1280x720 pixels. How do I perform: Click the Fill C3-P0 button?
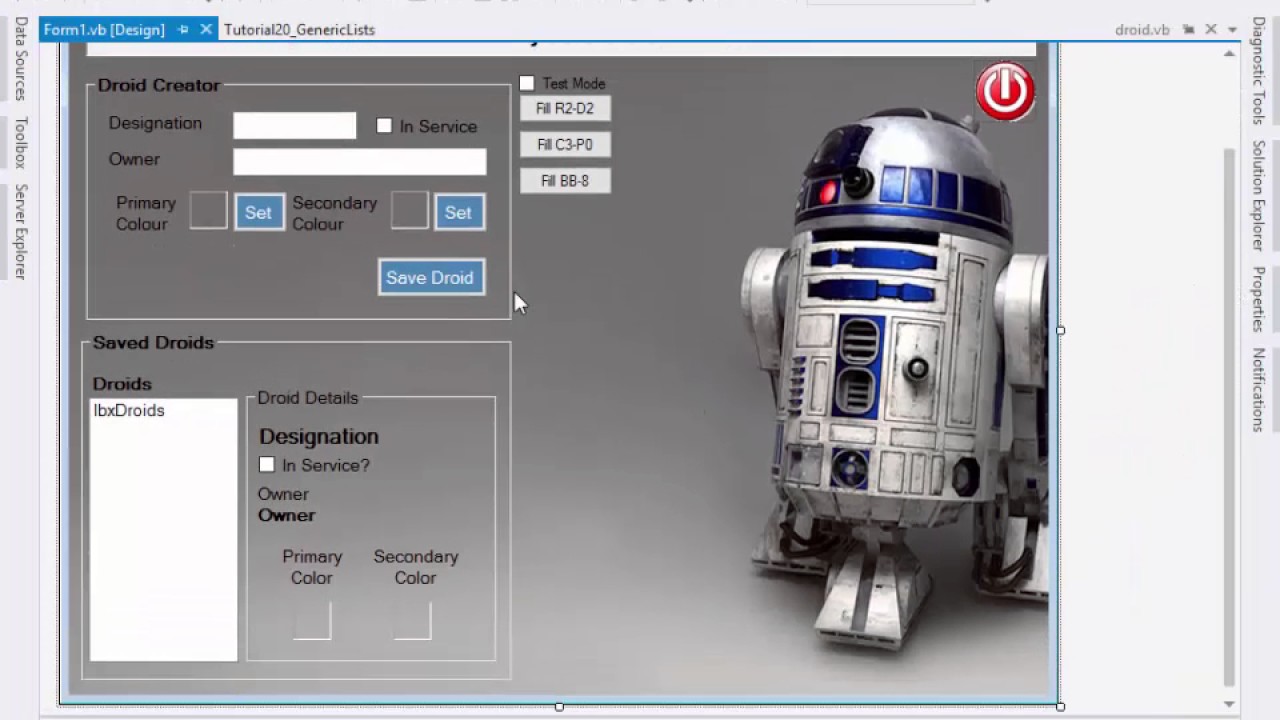click(x=565, y=144)
